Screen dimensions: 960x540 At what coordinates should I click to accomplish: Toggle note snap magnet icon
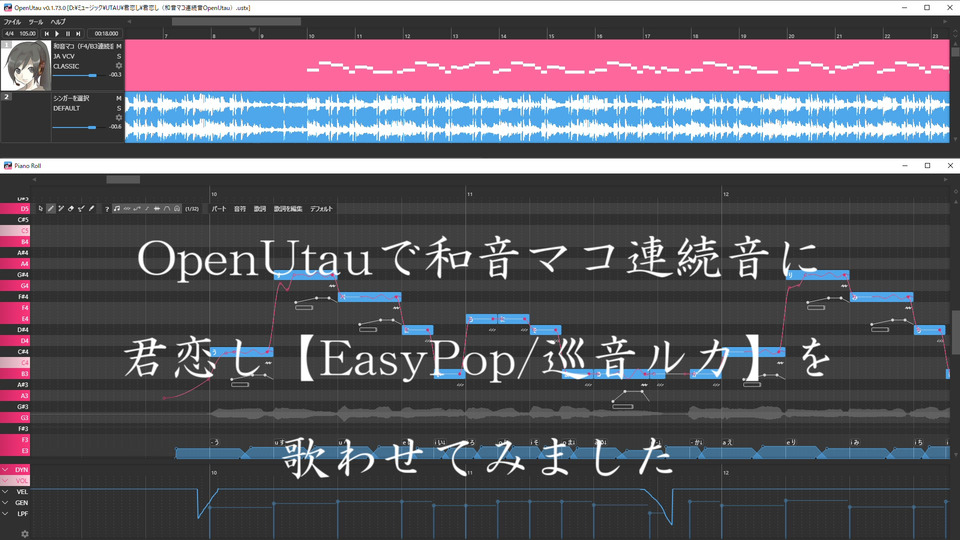coord(177,209)
